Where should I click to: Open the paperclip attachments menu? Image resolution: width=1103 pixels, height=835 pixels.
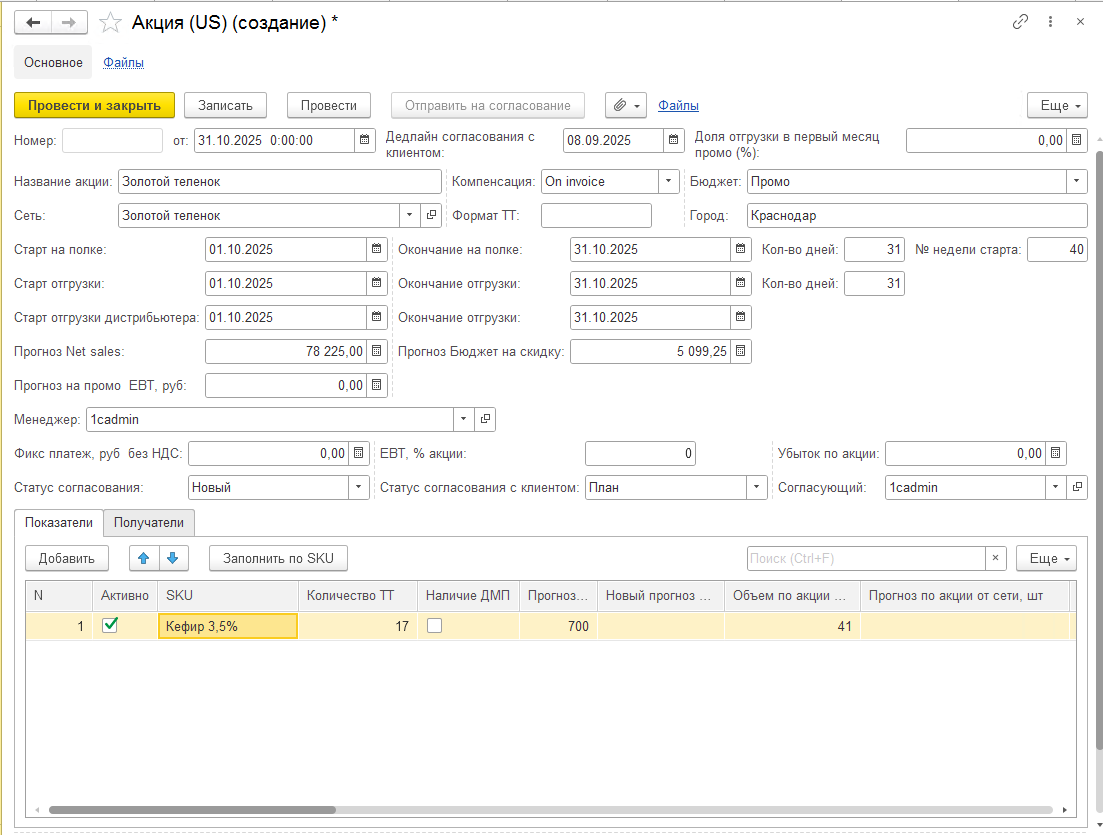coord(626,105)
